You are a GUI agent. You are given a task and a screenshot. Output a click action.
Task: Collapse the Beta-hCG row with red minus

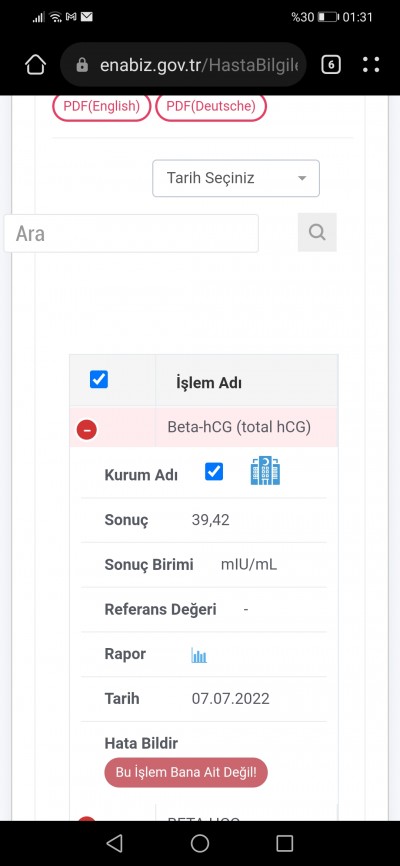point(87,429)
